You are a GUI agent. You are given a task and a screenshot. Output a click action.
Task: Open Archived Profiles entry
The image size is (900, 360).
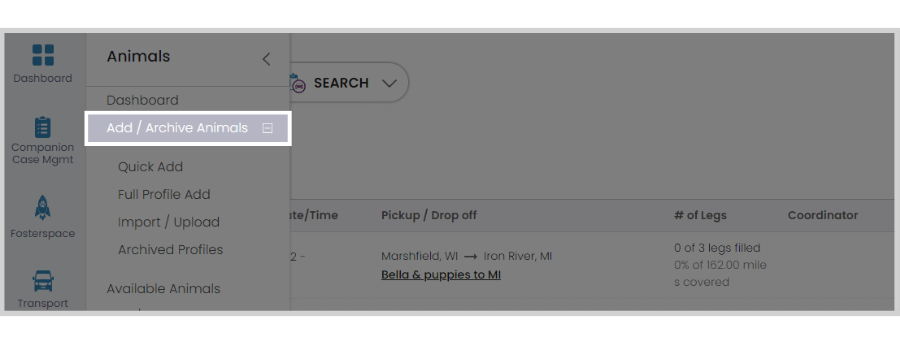[x=170, y=250]
